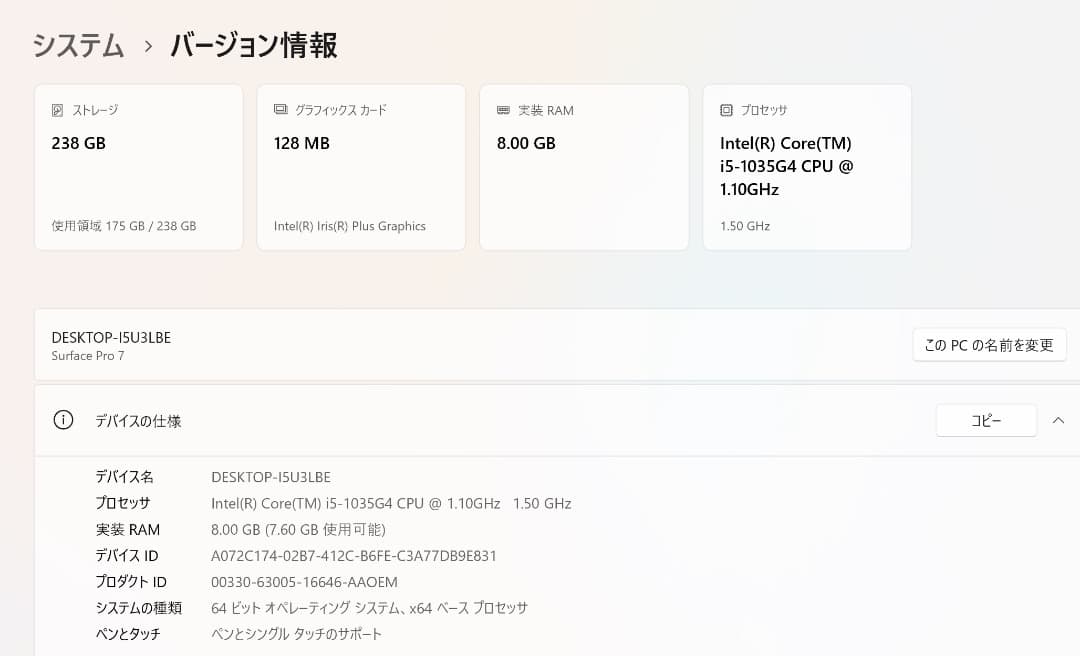Click the コピー button to copy specs

[x=986, y=420]
